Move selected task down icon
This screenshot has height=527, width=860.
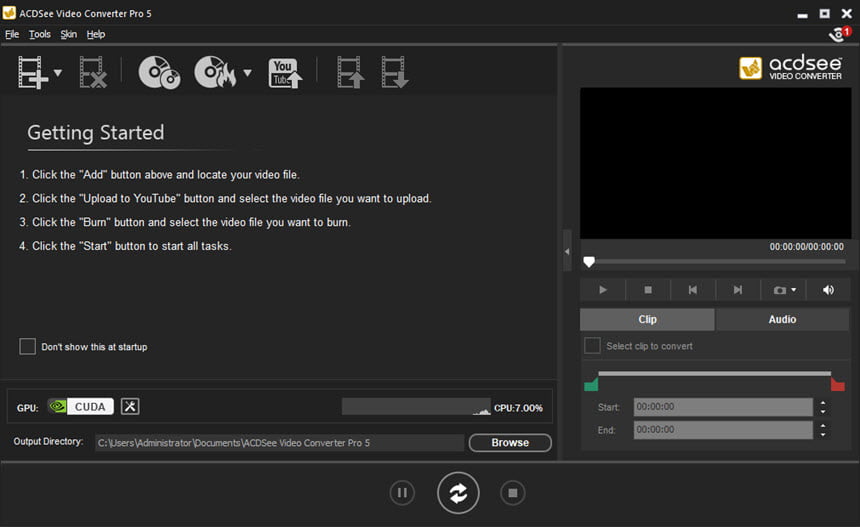pos(394,72)
